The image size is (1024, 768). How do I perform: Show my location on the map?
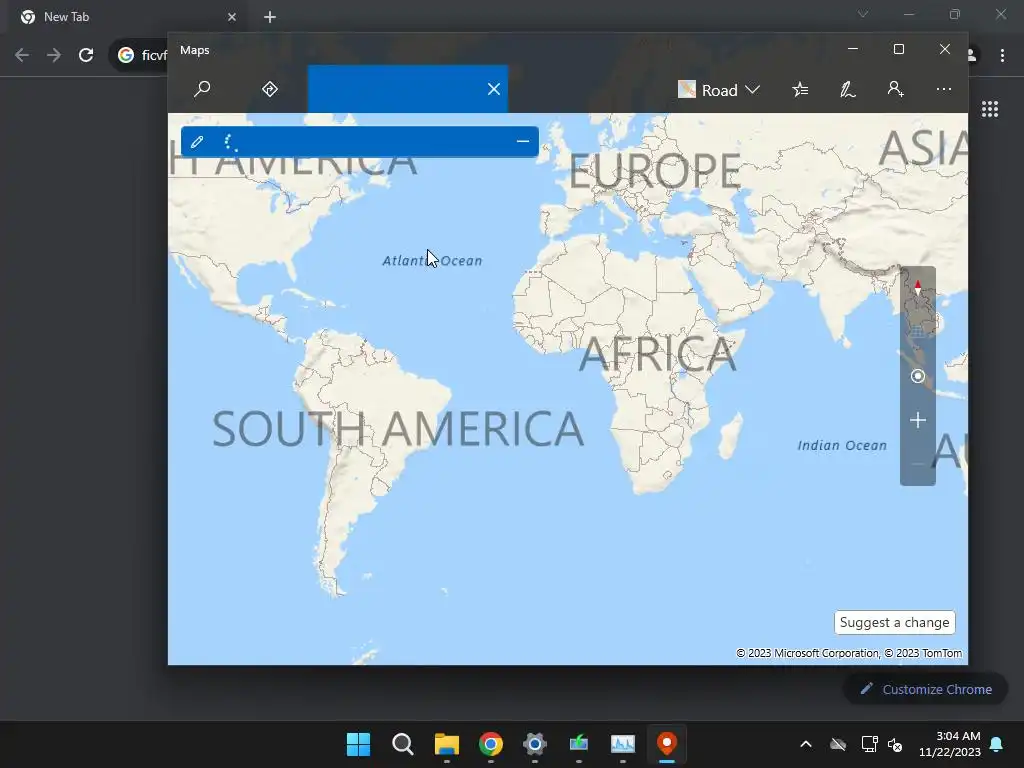click(x=918, y=376)
